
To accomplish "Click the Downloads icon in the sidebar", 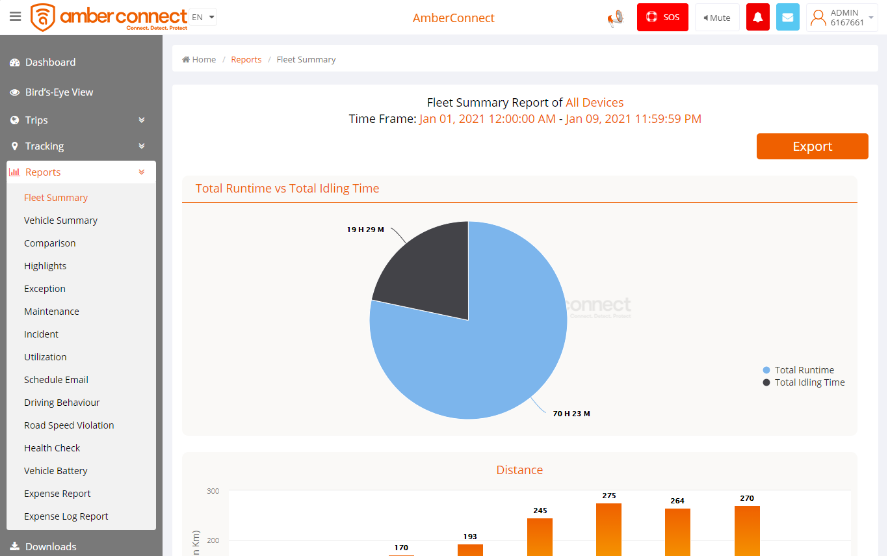I will coord(15,546).
